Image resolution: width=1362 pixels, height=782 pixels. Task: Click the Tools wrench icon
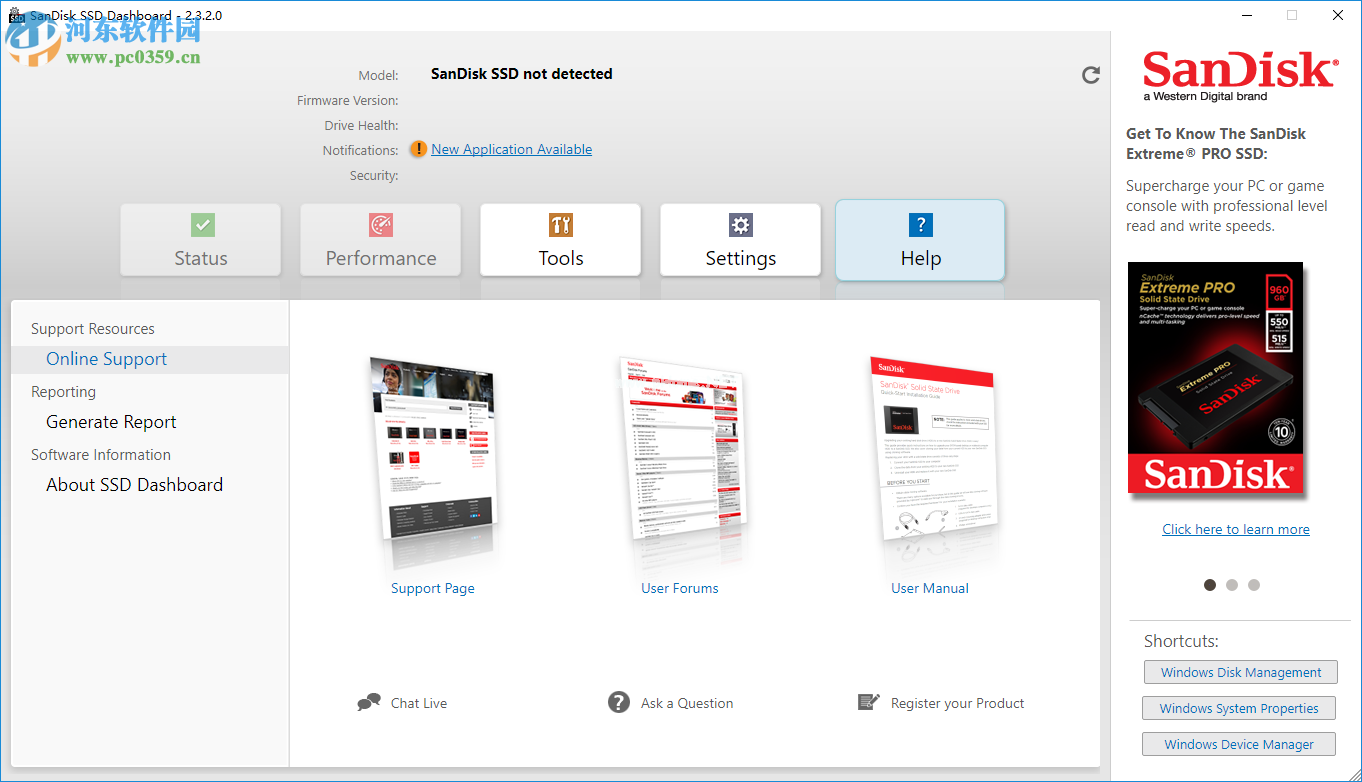pyautogui.click(x=561, y=224)
